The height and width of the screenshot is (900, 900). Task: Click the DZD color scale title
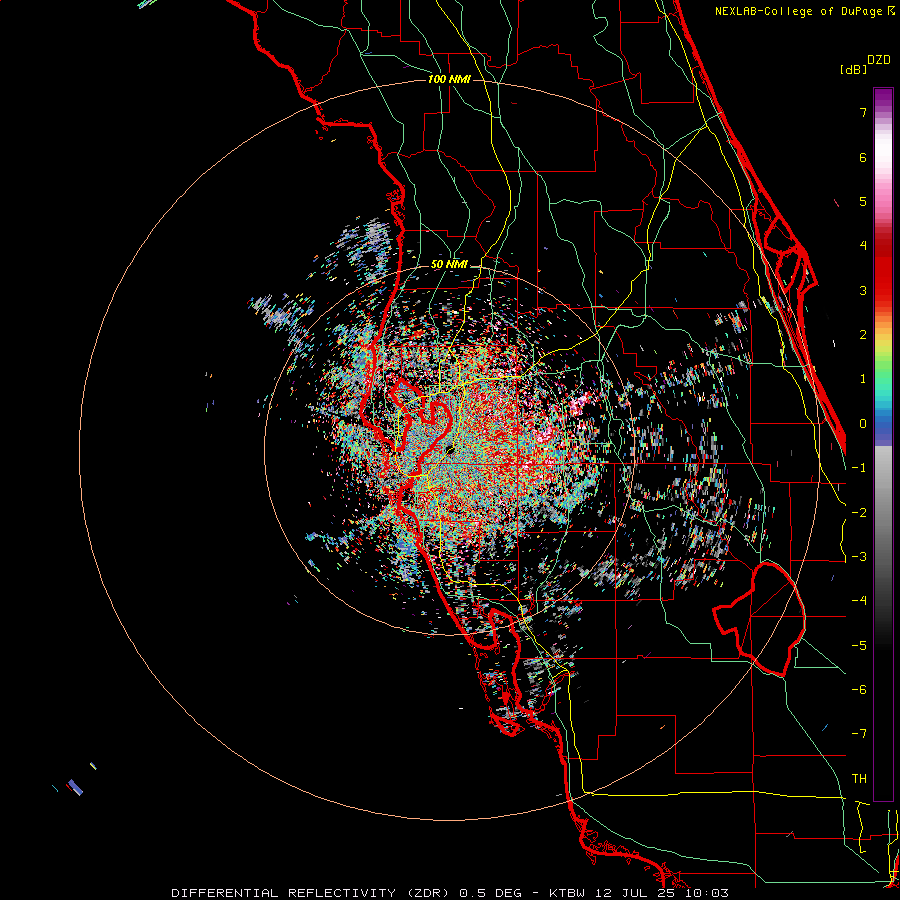(x=879, y=60)
